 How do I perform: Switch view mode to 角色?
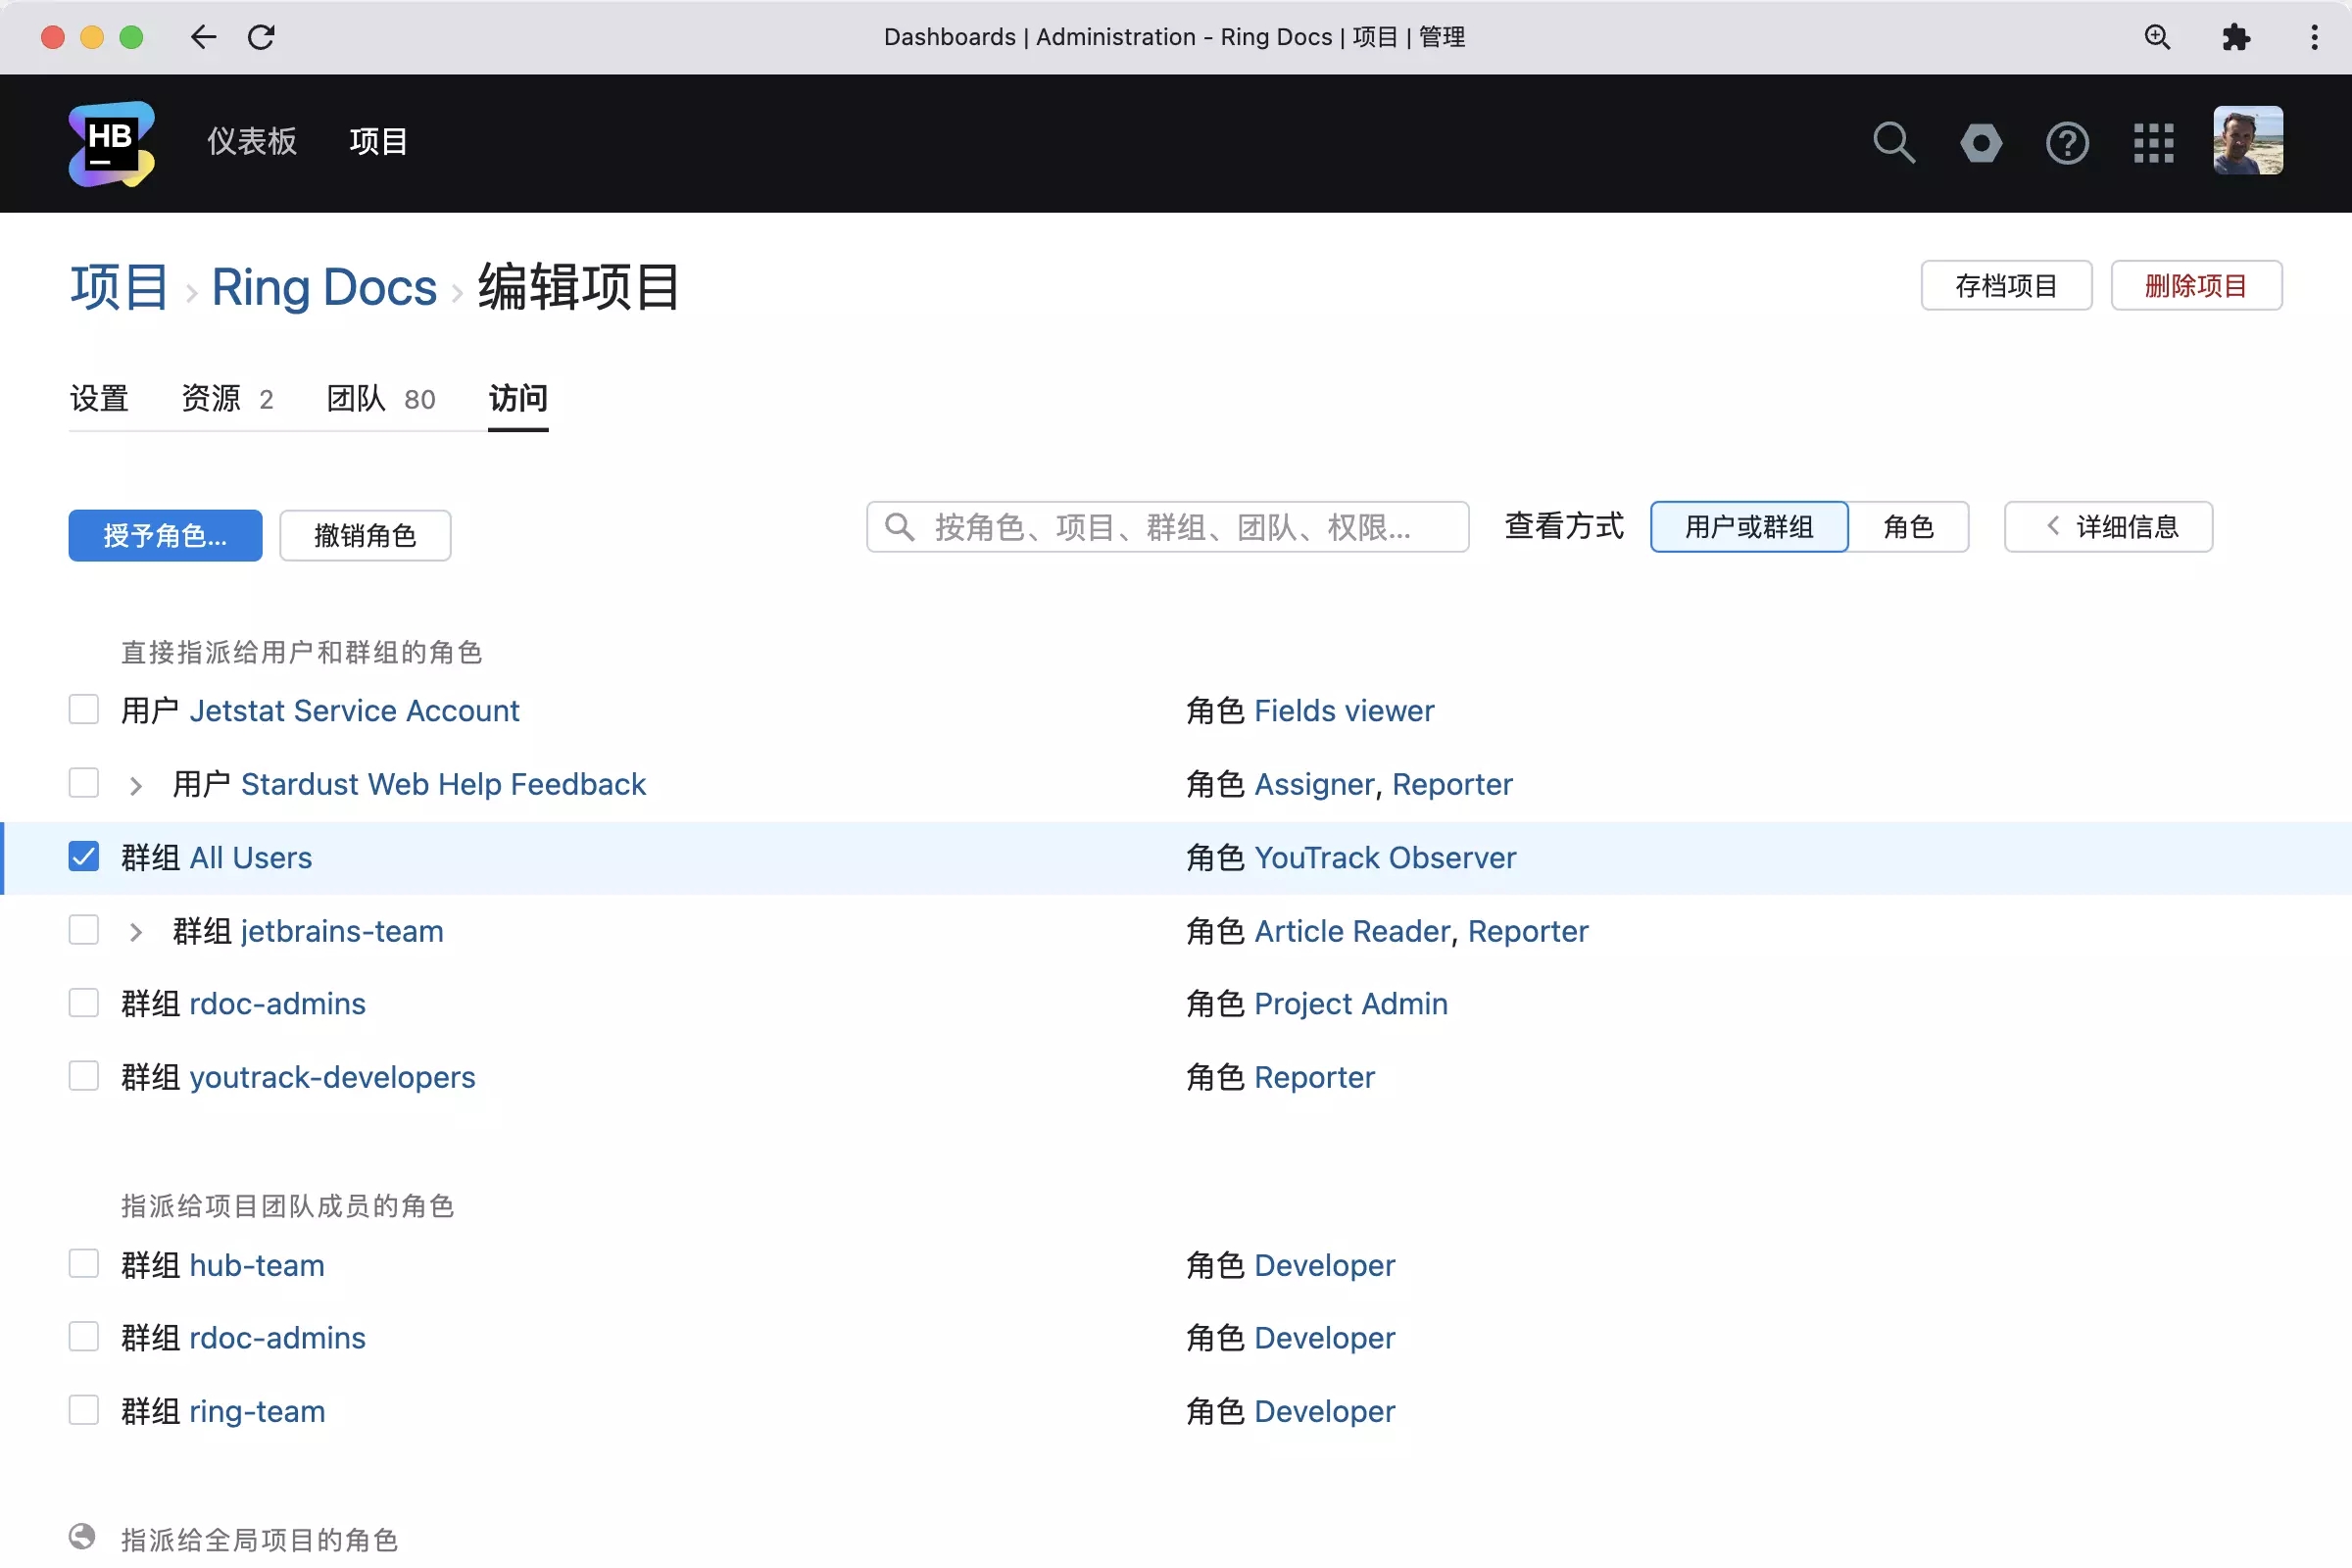(1909, 527)
